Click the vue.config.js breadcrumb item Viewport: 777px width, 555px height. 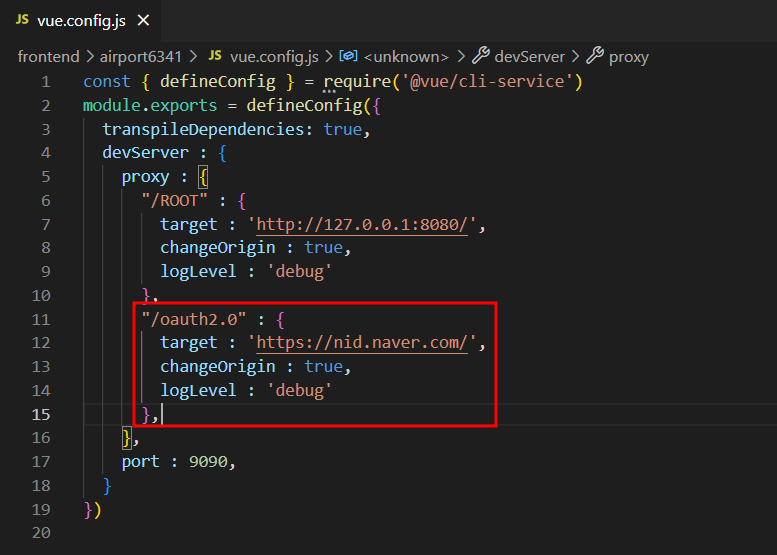pos(274,56)
